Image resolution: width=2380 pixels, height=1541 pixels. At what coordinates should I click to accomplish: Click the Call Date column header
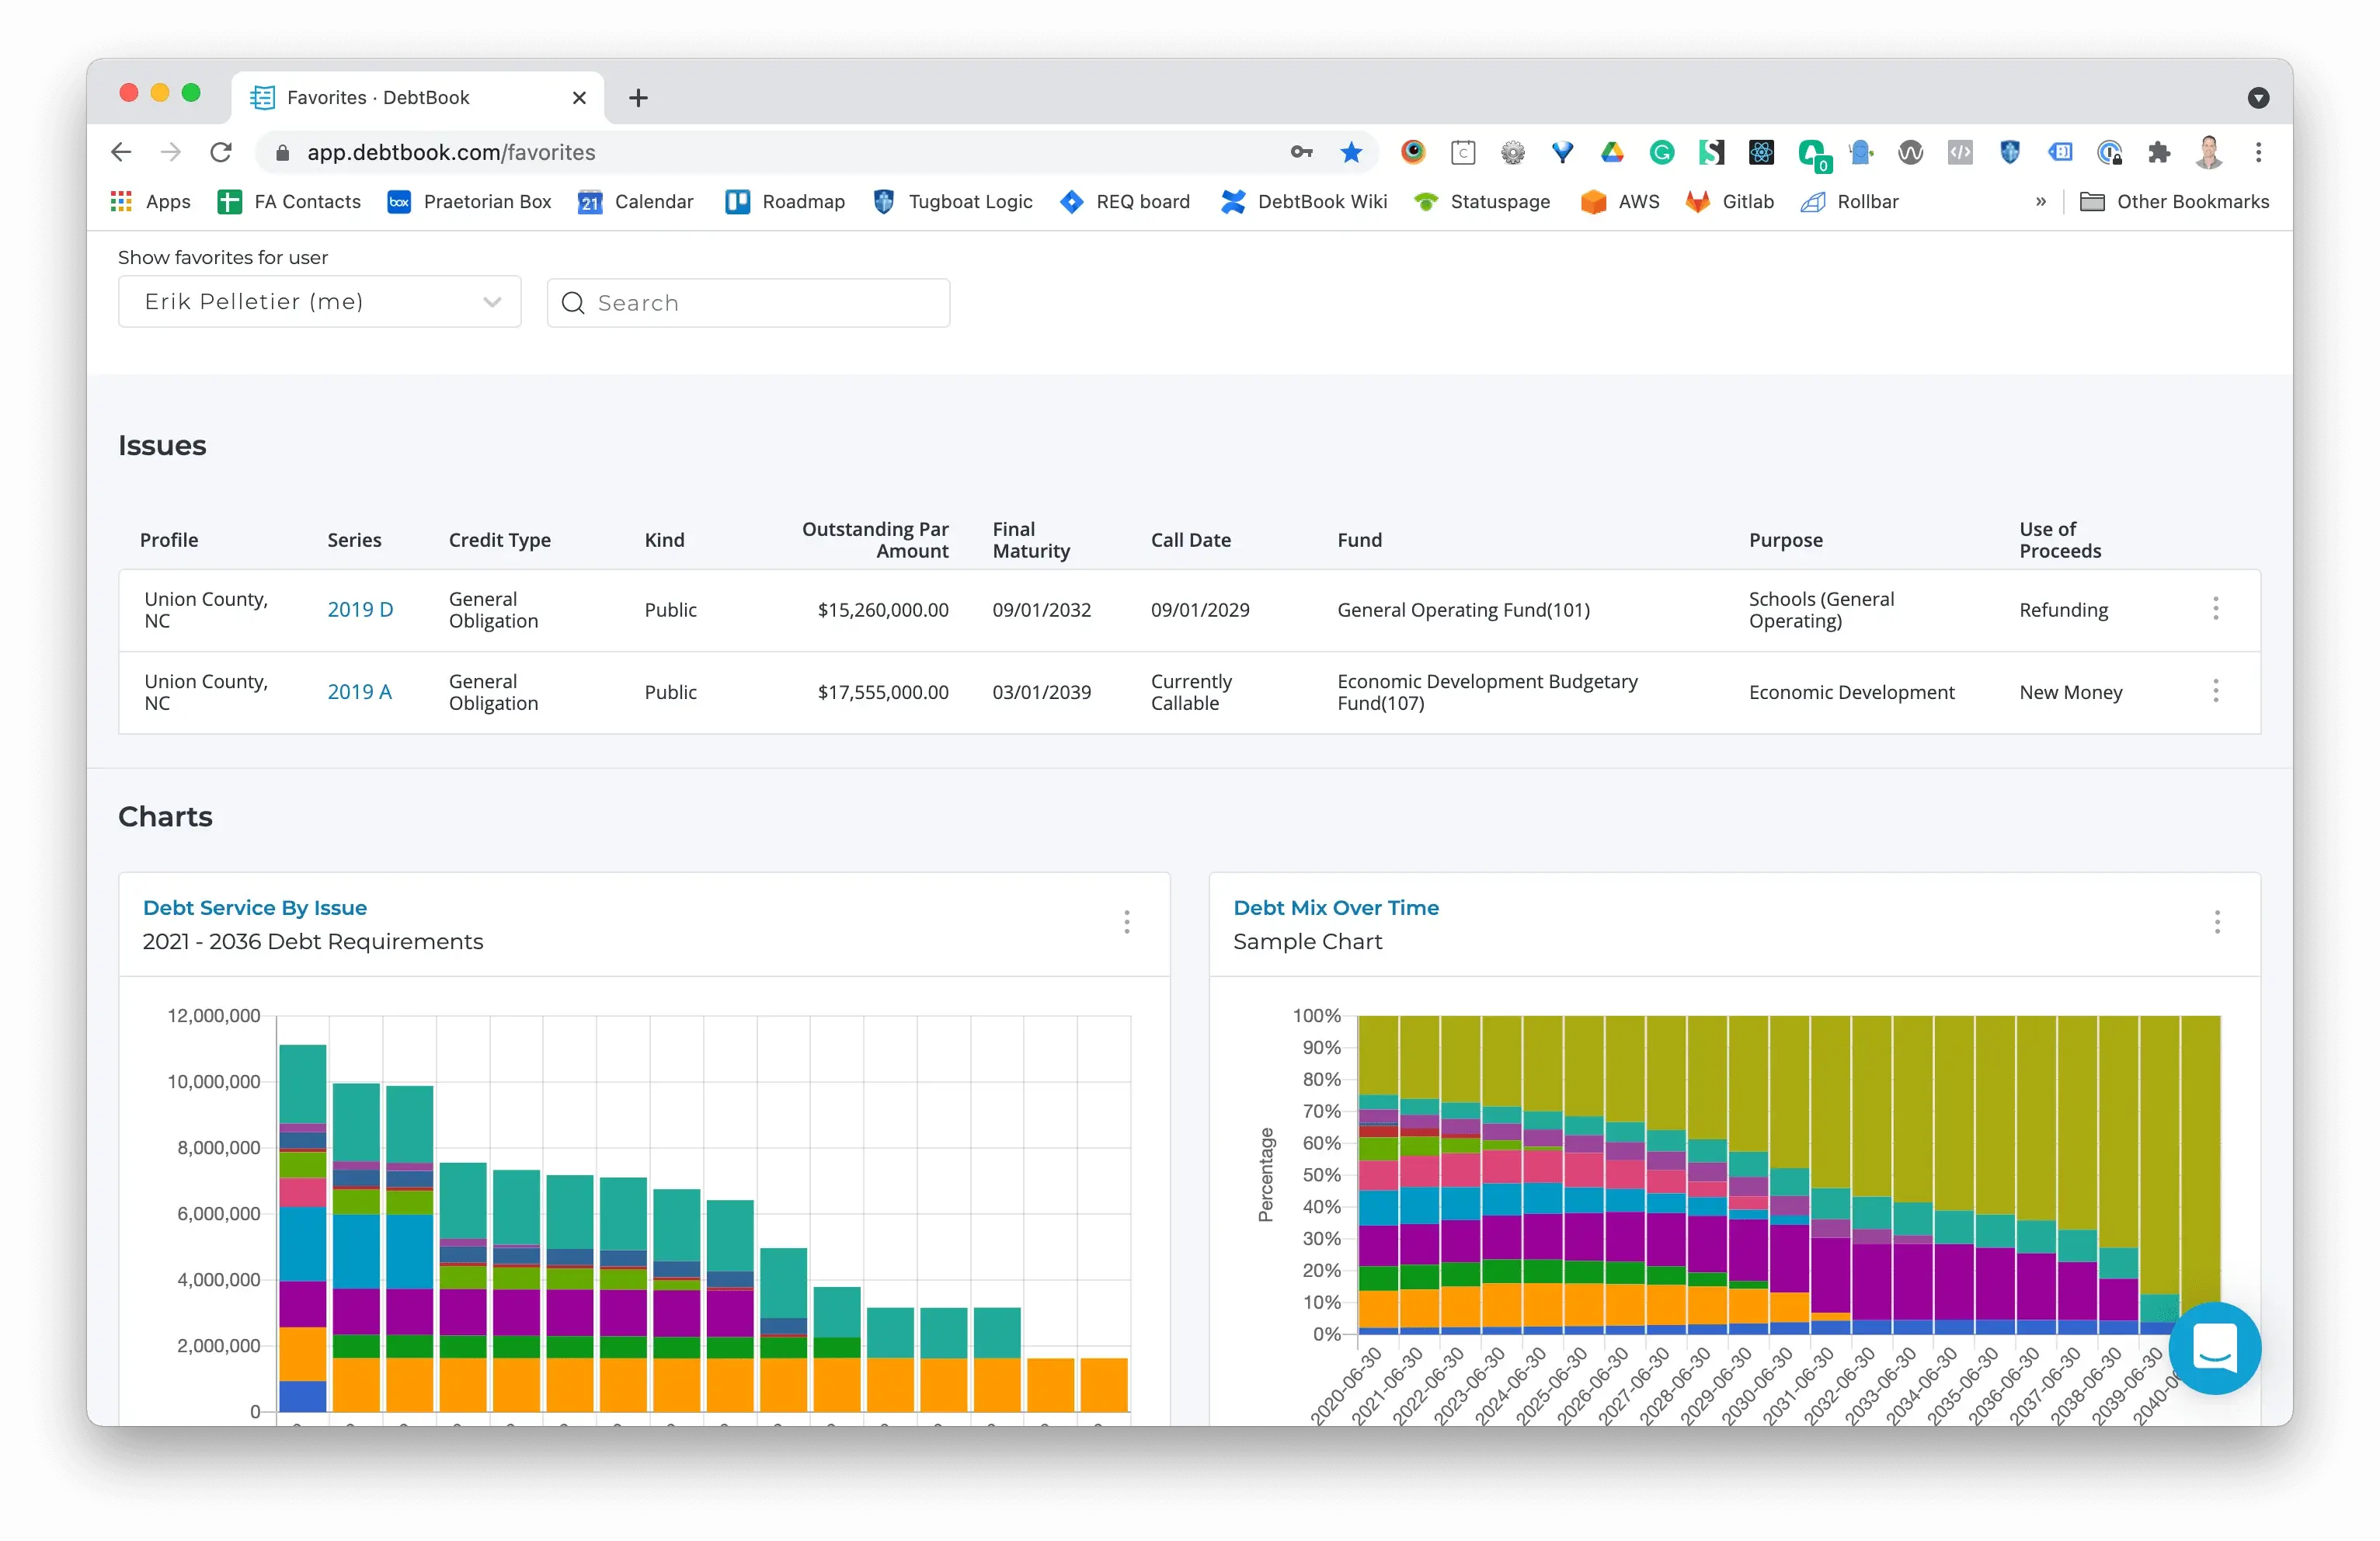pos(1190,539)
